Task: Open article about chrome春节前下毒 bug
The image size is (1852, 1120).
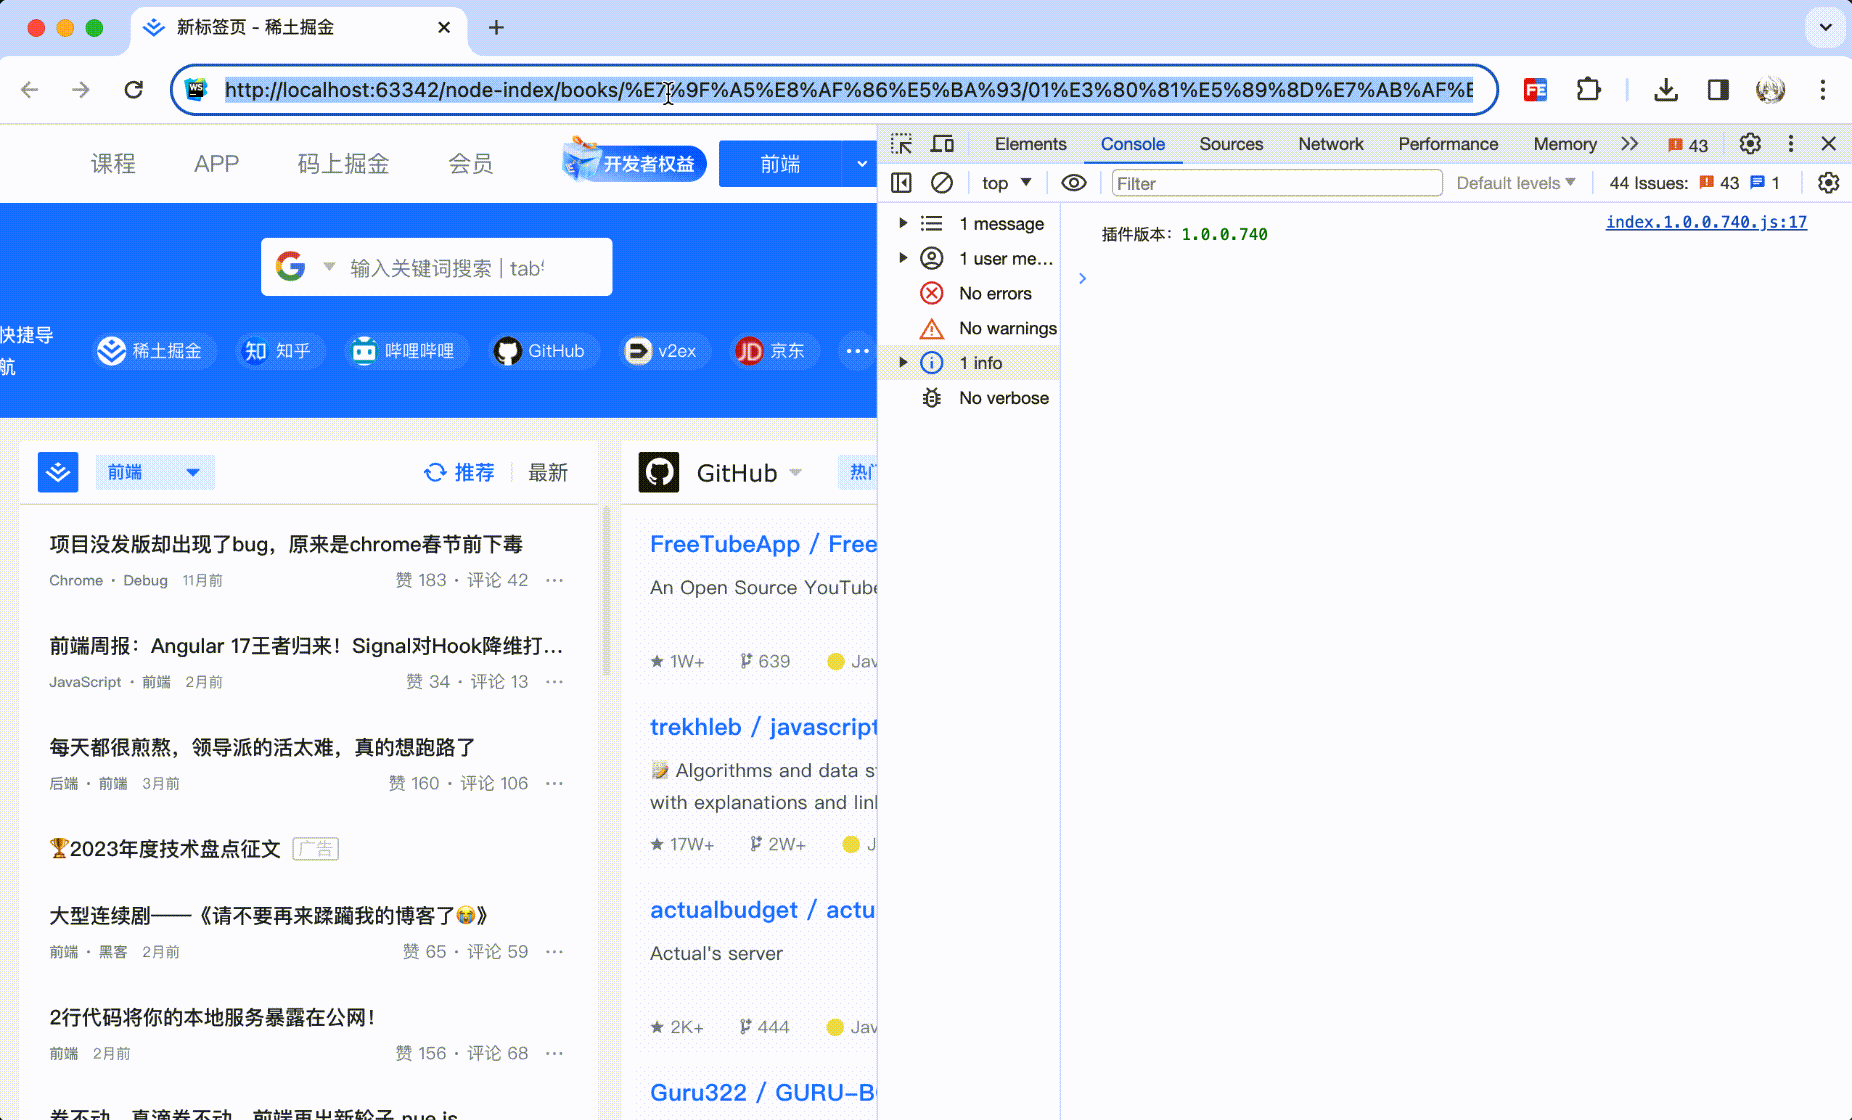Action: pos(286,544)
